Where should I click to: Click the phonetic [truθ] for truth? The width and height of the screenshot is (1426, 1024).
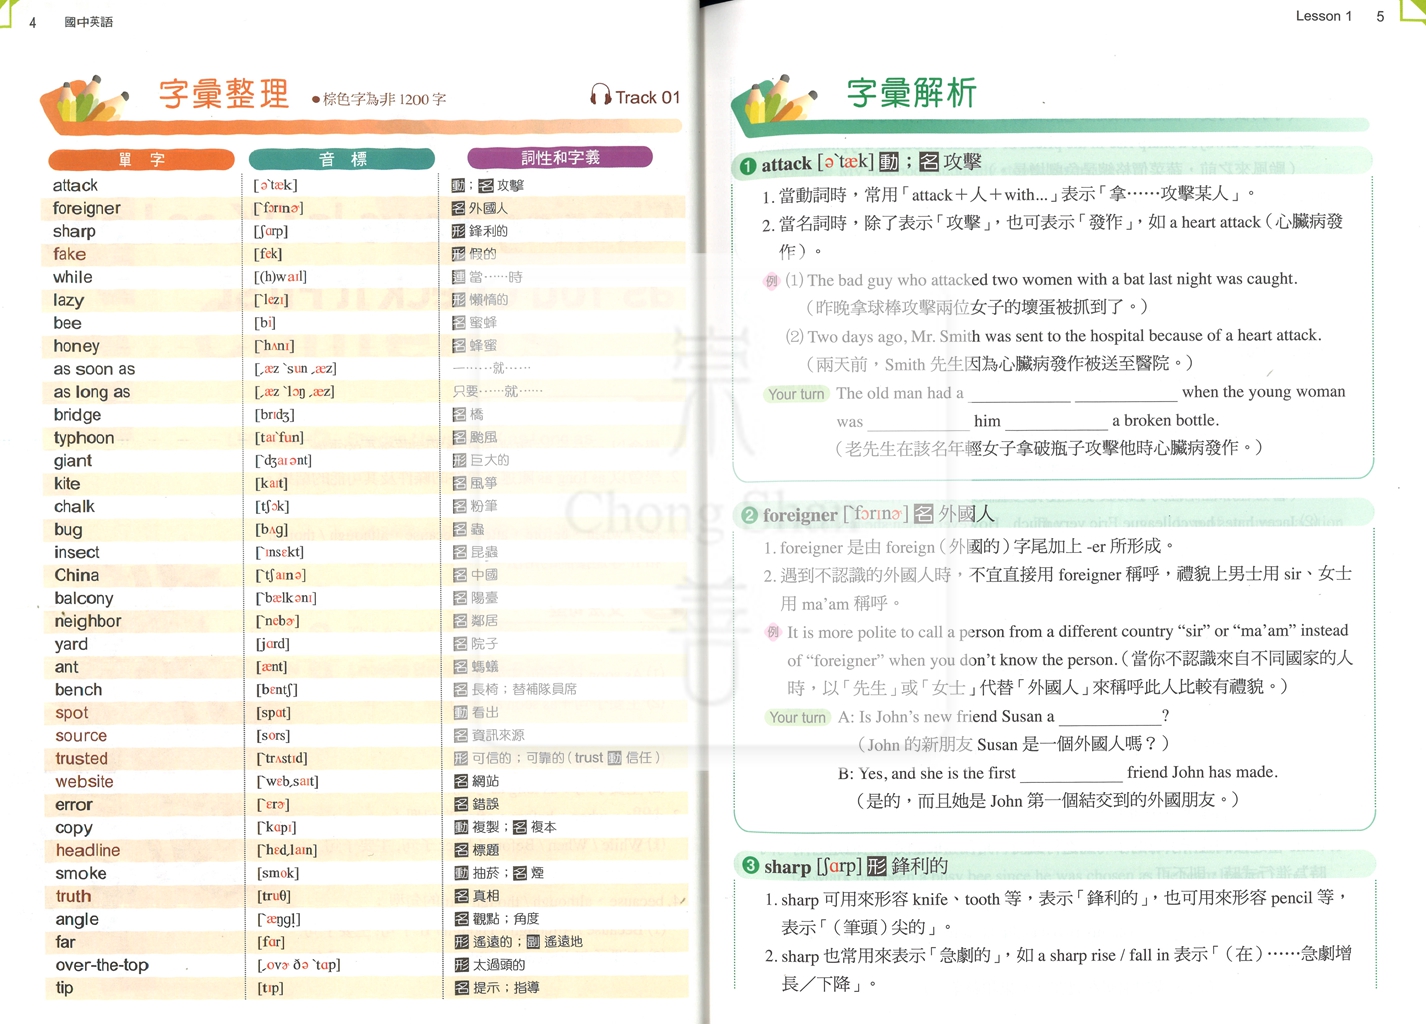(x=274, y=896)
